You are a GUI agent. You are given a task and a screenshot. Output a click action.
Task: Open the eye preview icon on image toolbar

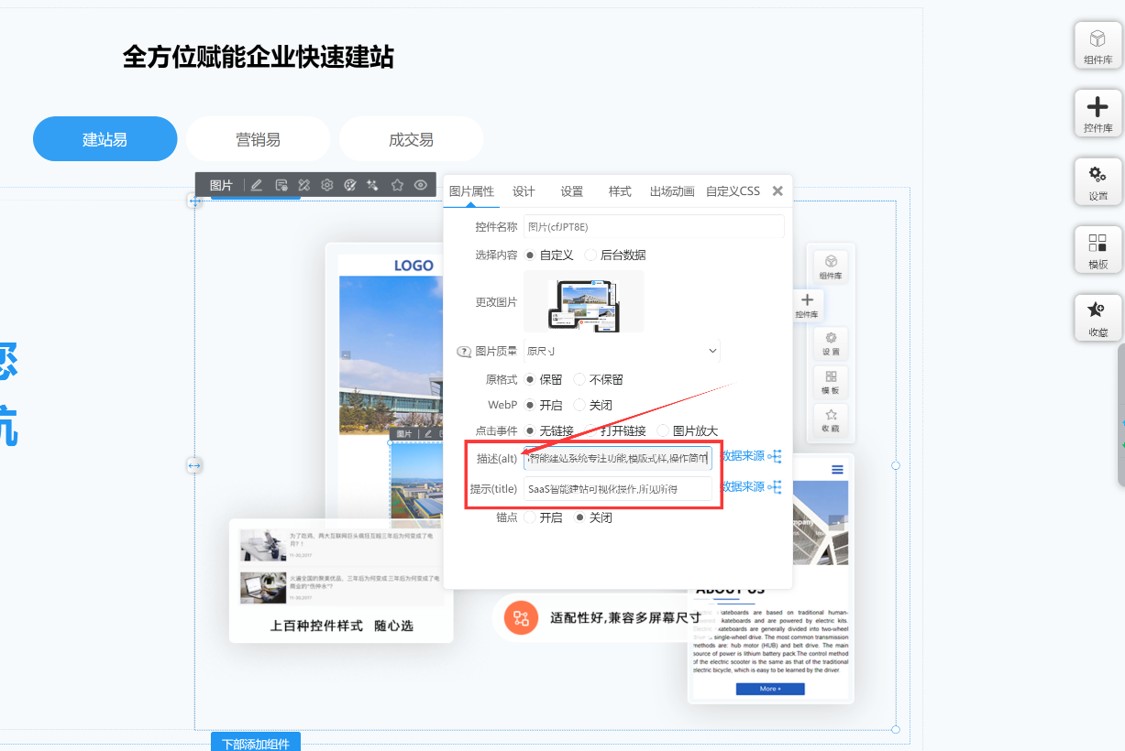point(420,184)
